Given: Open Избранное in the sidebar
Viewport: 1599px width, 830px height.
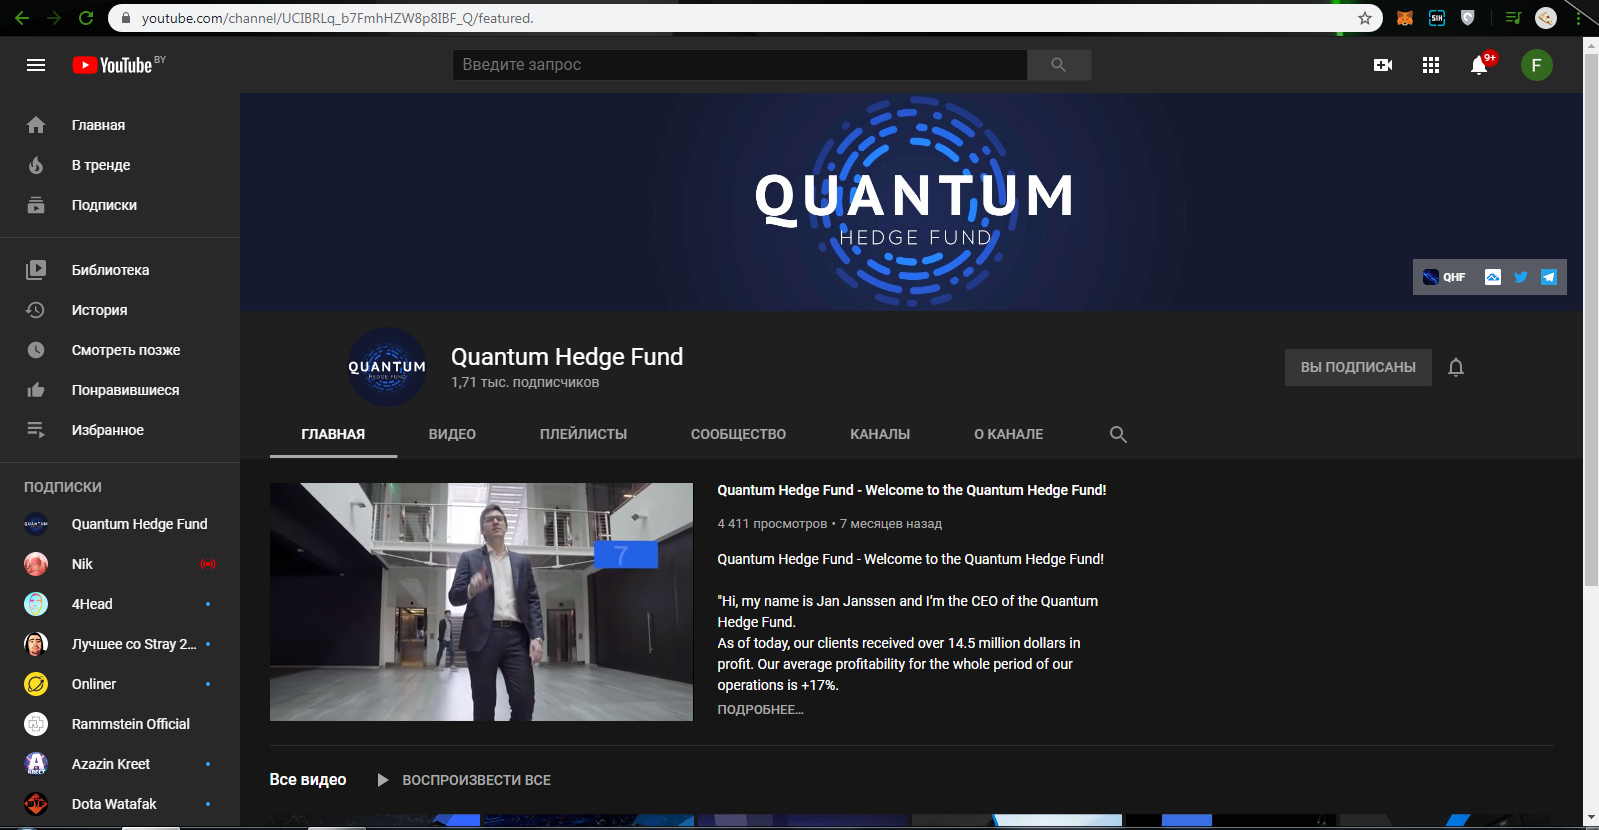Looking at the screenshot, I should tap(120, 430).
